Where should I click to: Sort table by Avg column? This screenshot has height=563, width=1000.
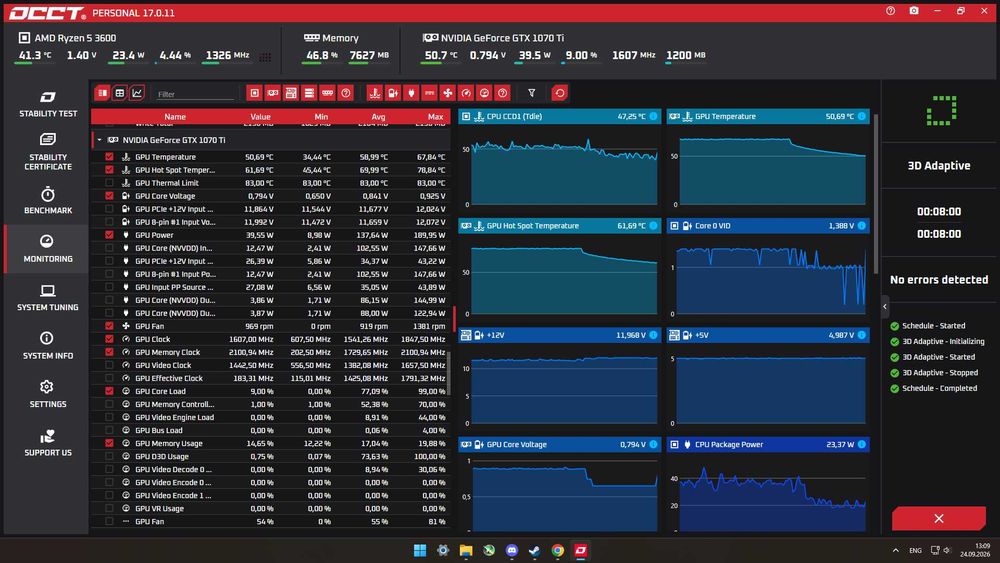[378, 117]
